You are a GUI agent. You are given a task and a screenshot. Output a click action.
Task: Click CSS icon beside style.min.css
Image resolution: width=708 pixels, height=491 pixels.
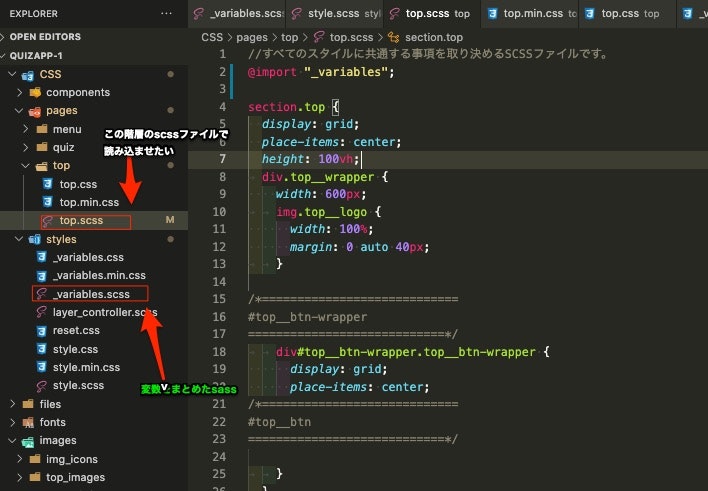[x=41, y=367]
